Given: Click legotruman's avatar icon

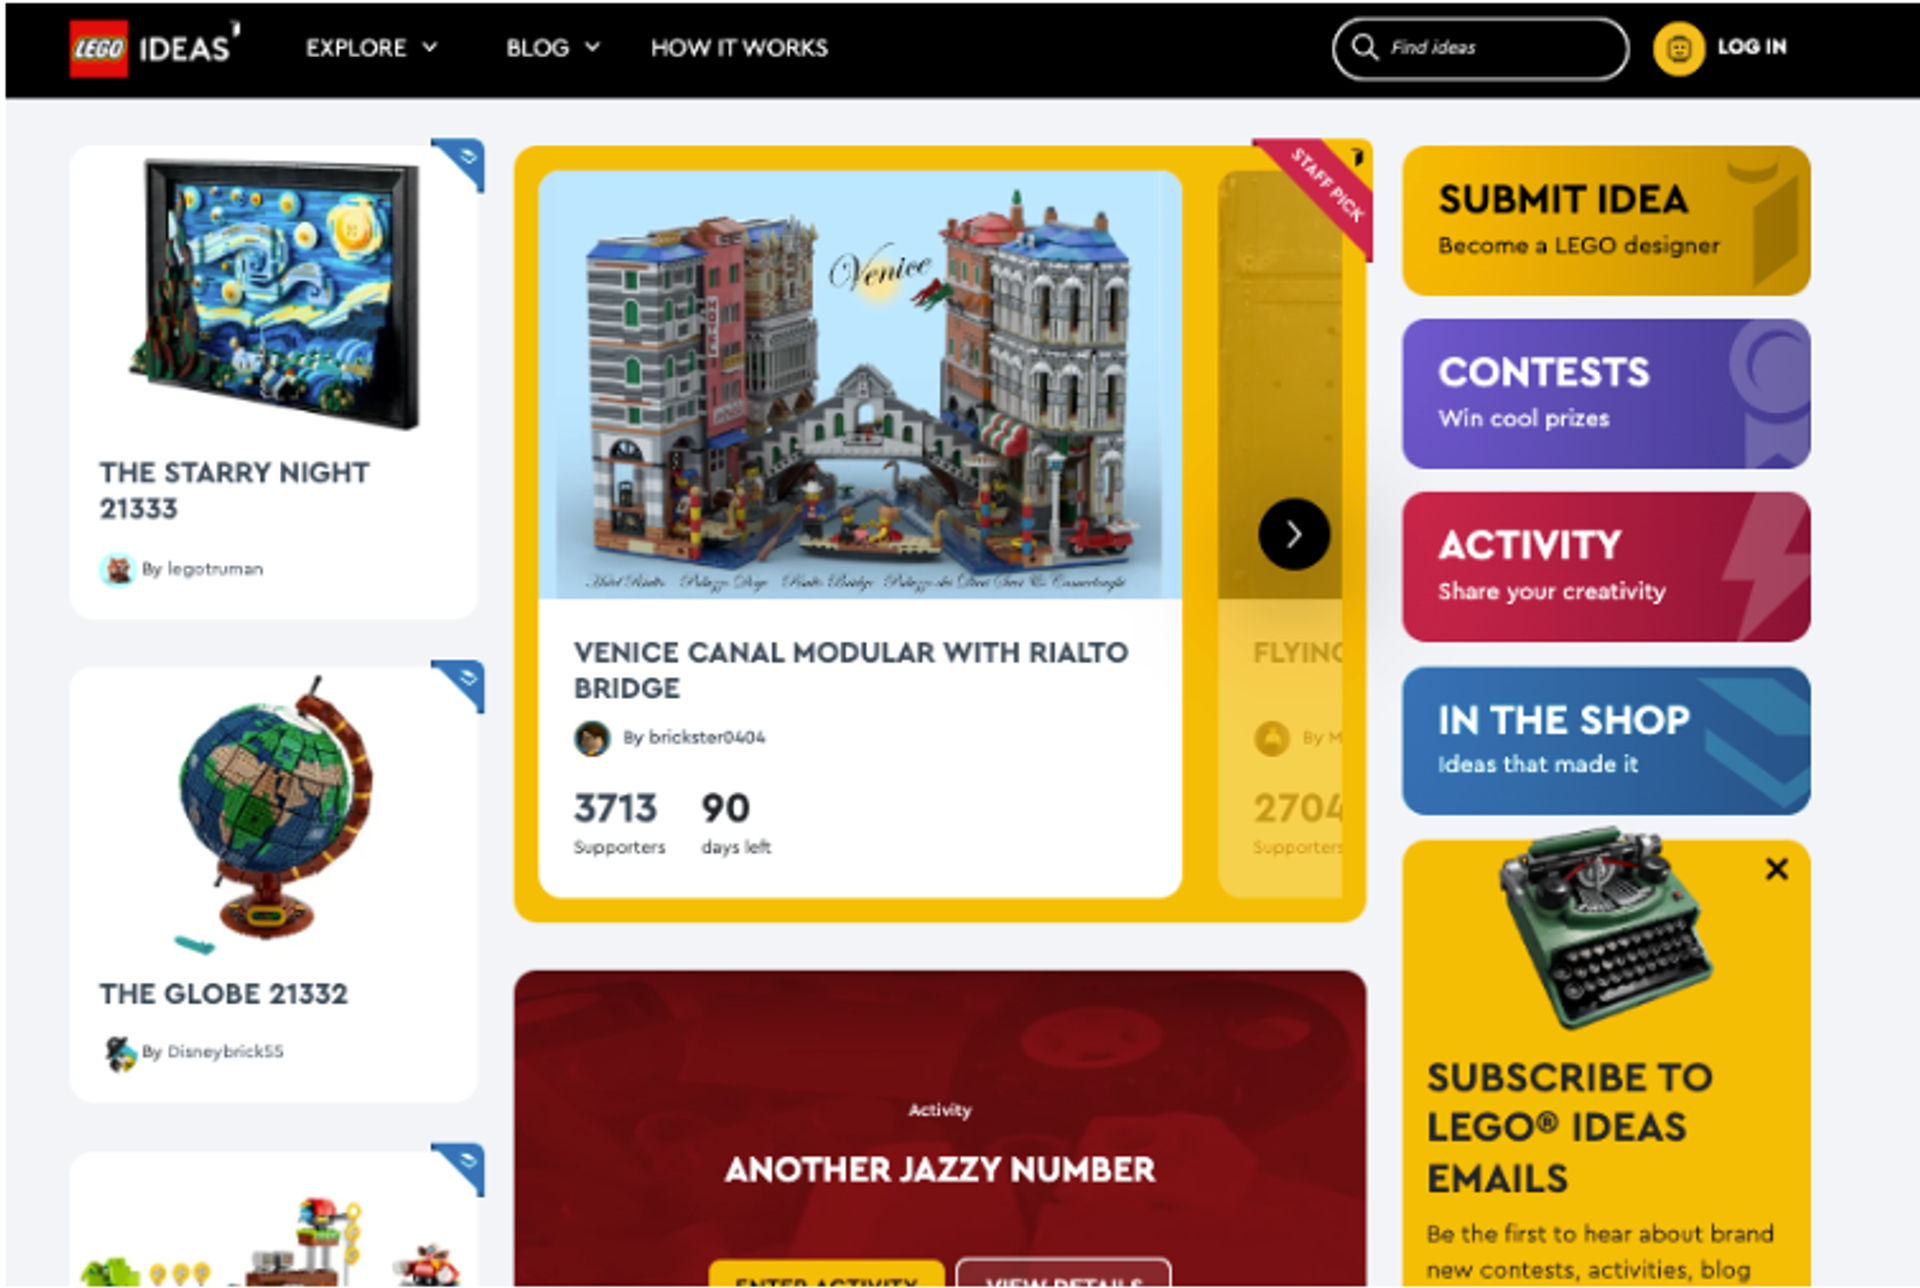Looking at the screenshot, I should pos(118,569).
